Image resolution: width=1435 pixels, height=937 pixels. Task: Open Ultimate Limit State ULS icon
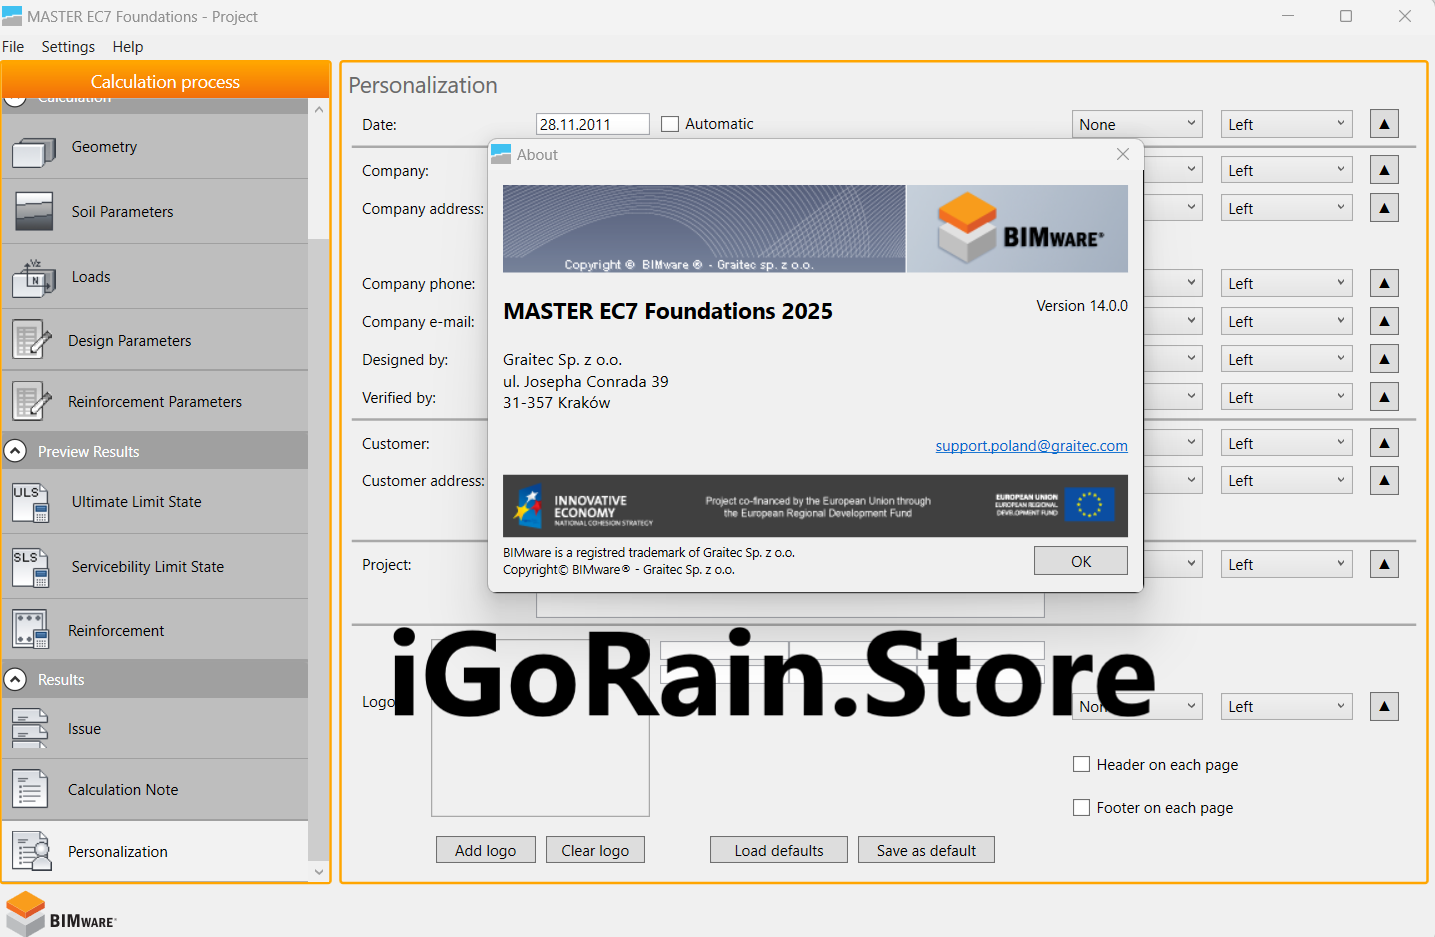[x=30, y=502]
